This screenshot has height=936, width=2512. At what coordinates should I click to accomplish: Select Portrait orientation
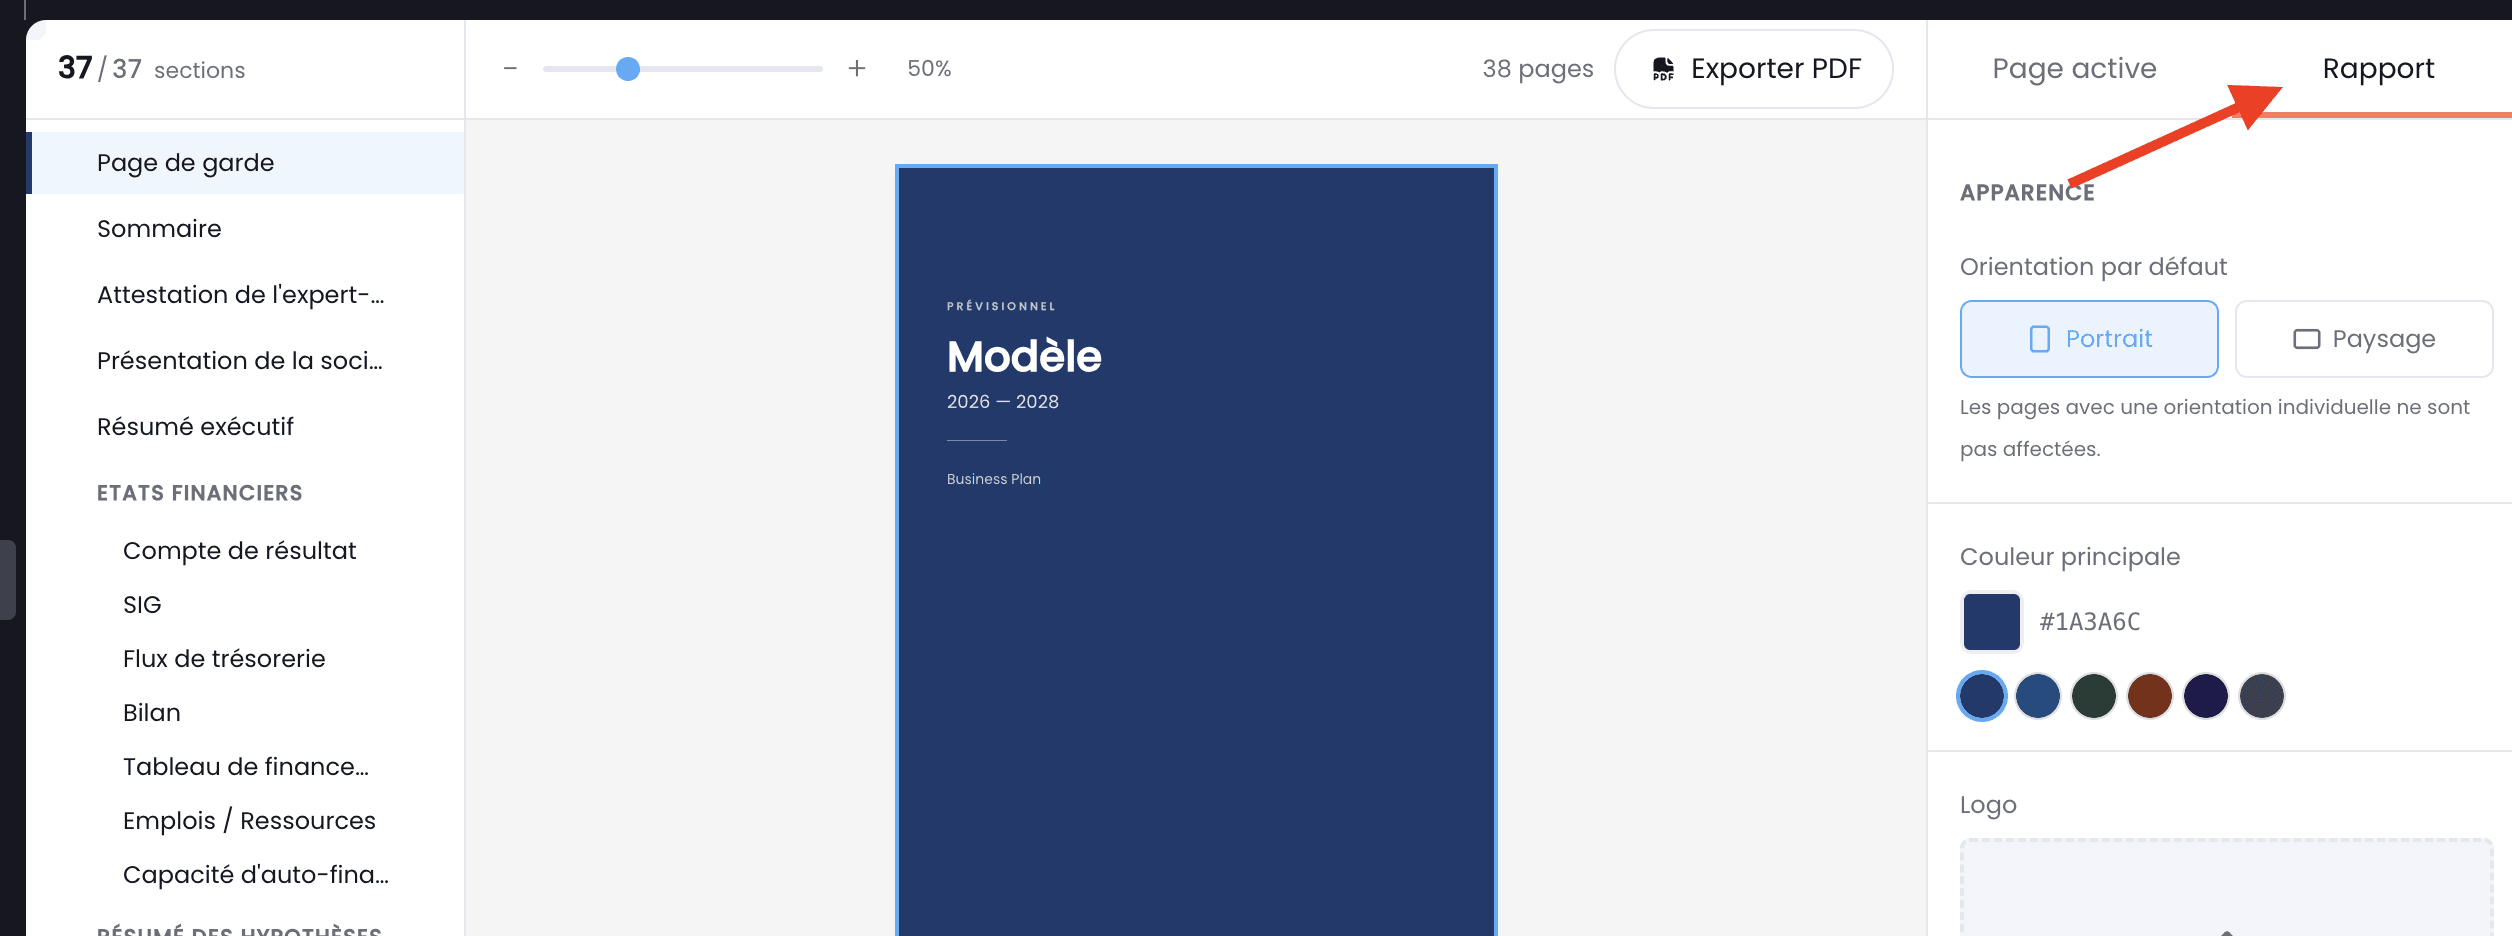pyautogui.click(x=2089, y=339)
